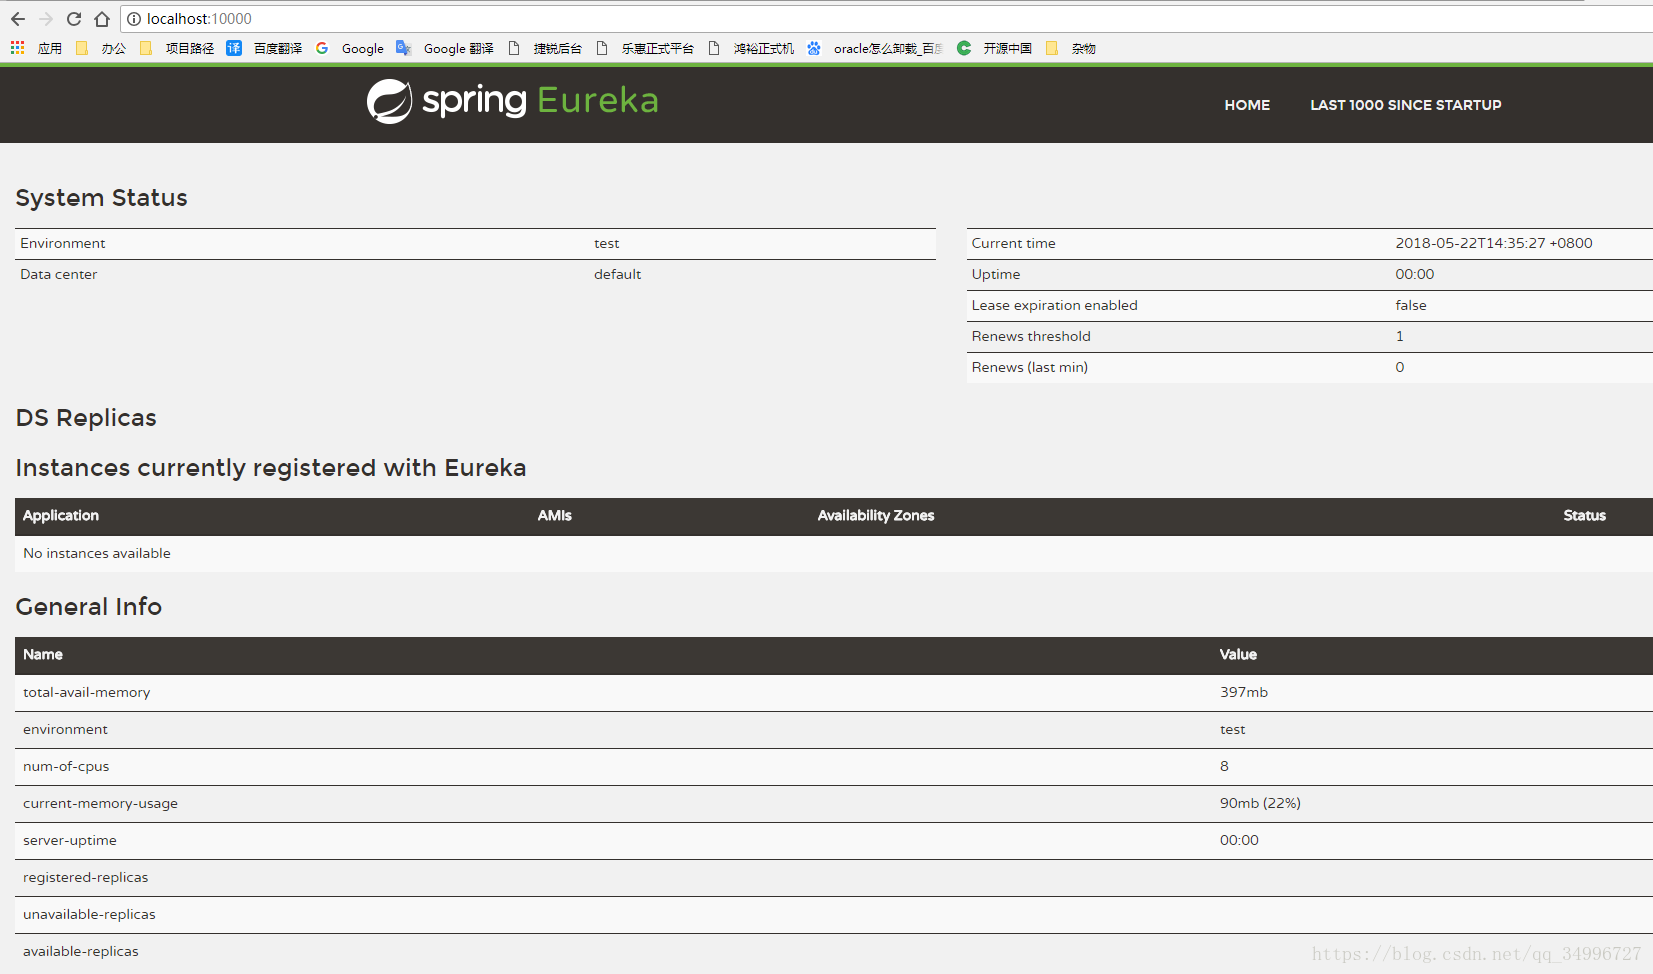Screen dimensions: 1653x974
Task: Click the registered-replicas row name
Action: click(85, 877)
